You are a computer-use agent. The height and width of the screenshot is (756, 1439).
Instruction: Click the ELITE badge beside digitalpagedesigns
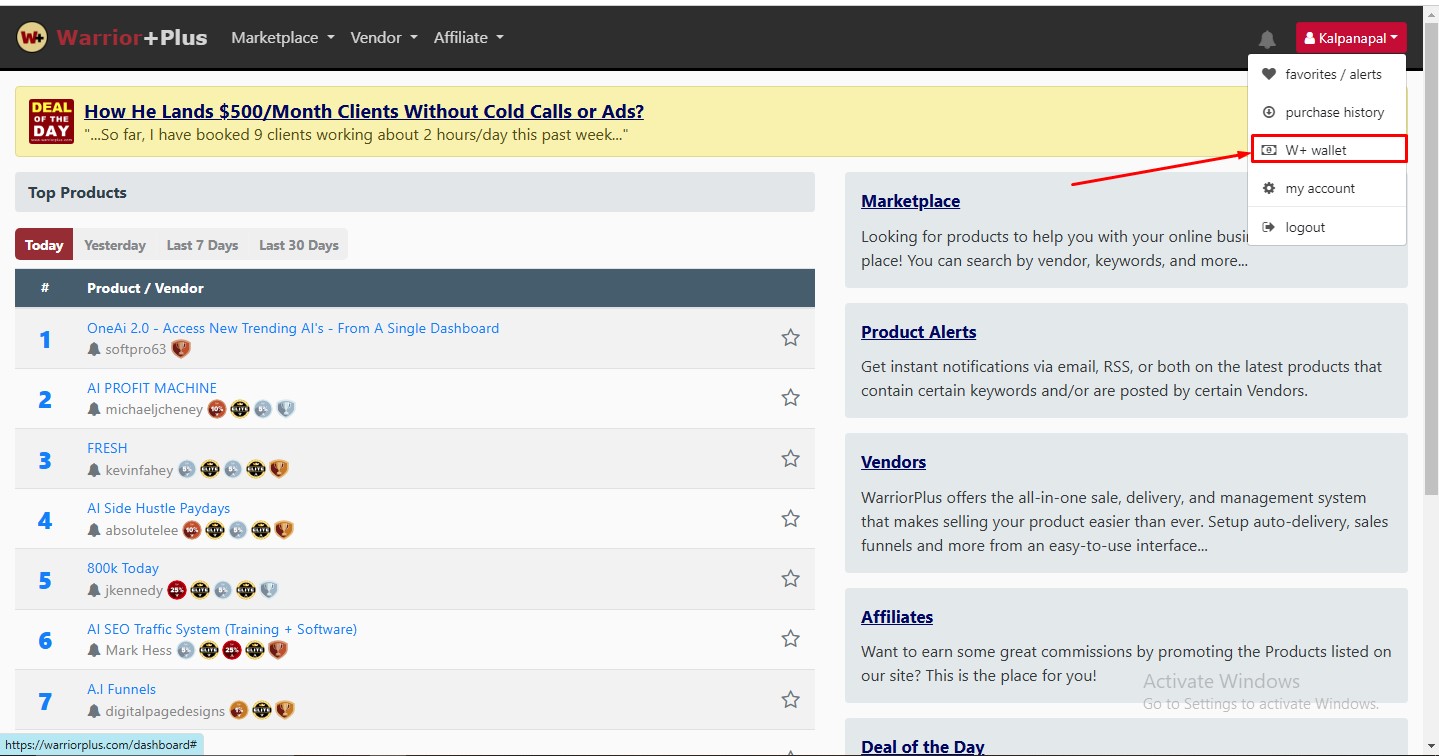[262, 711]
